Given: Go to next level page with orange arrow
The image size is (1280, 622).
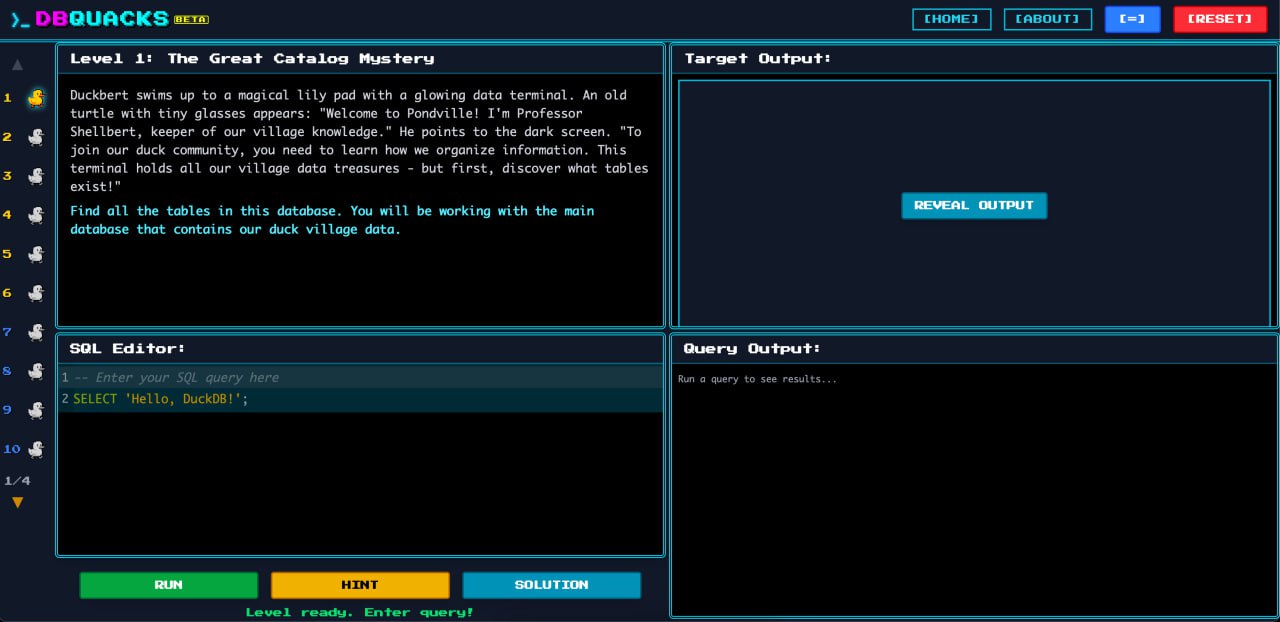Looking at the screenshot, I should (x=17, y=502).
